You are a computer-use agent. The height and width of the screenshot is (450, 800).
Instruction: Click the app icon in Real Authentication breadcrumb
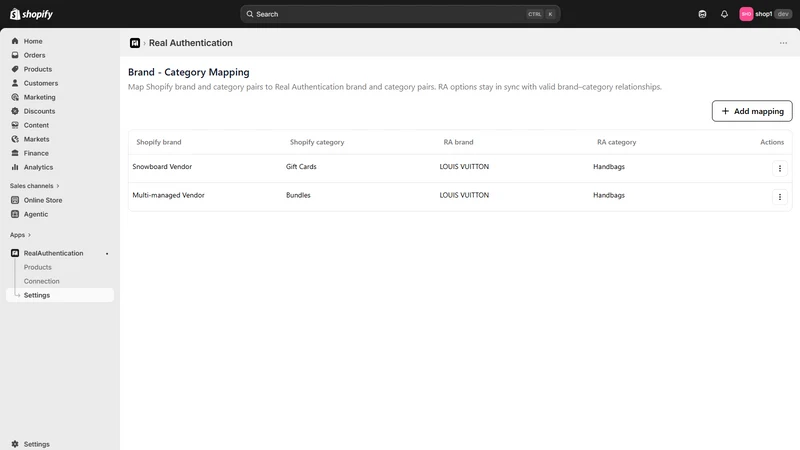pos(135,43)
